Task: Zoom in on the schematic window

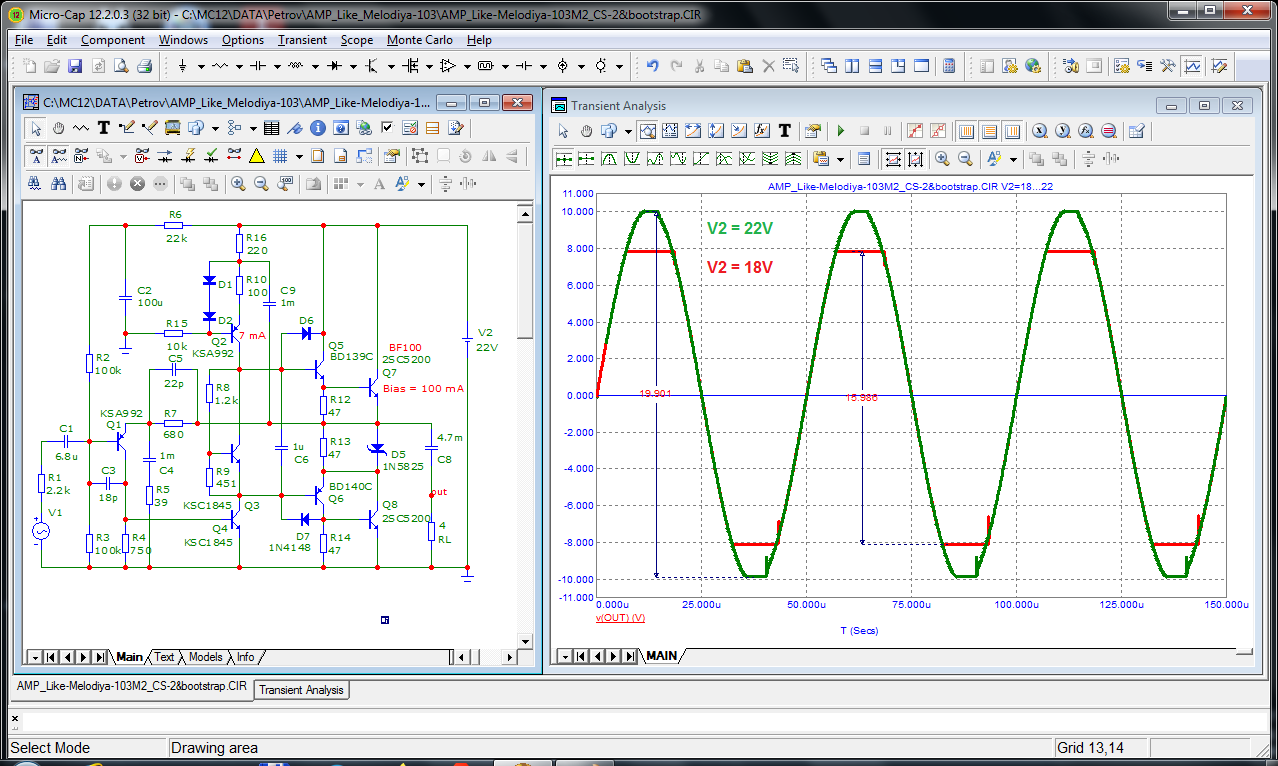Action: [238, 184]
